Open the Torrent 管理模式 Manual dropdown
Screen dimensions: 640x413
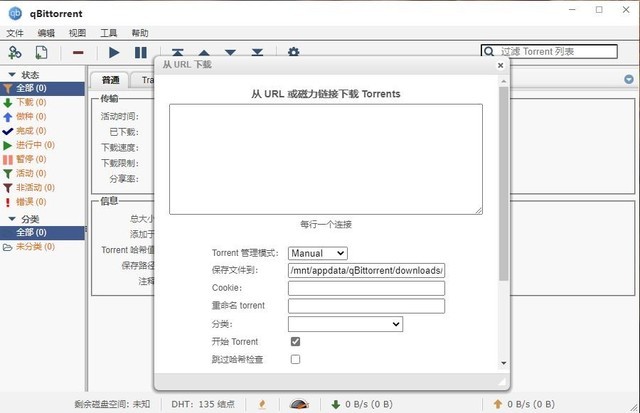[318, 253]
